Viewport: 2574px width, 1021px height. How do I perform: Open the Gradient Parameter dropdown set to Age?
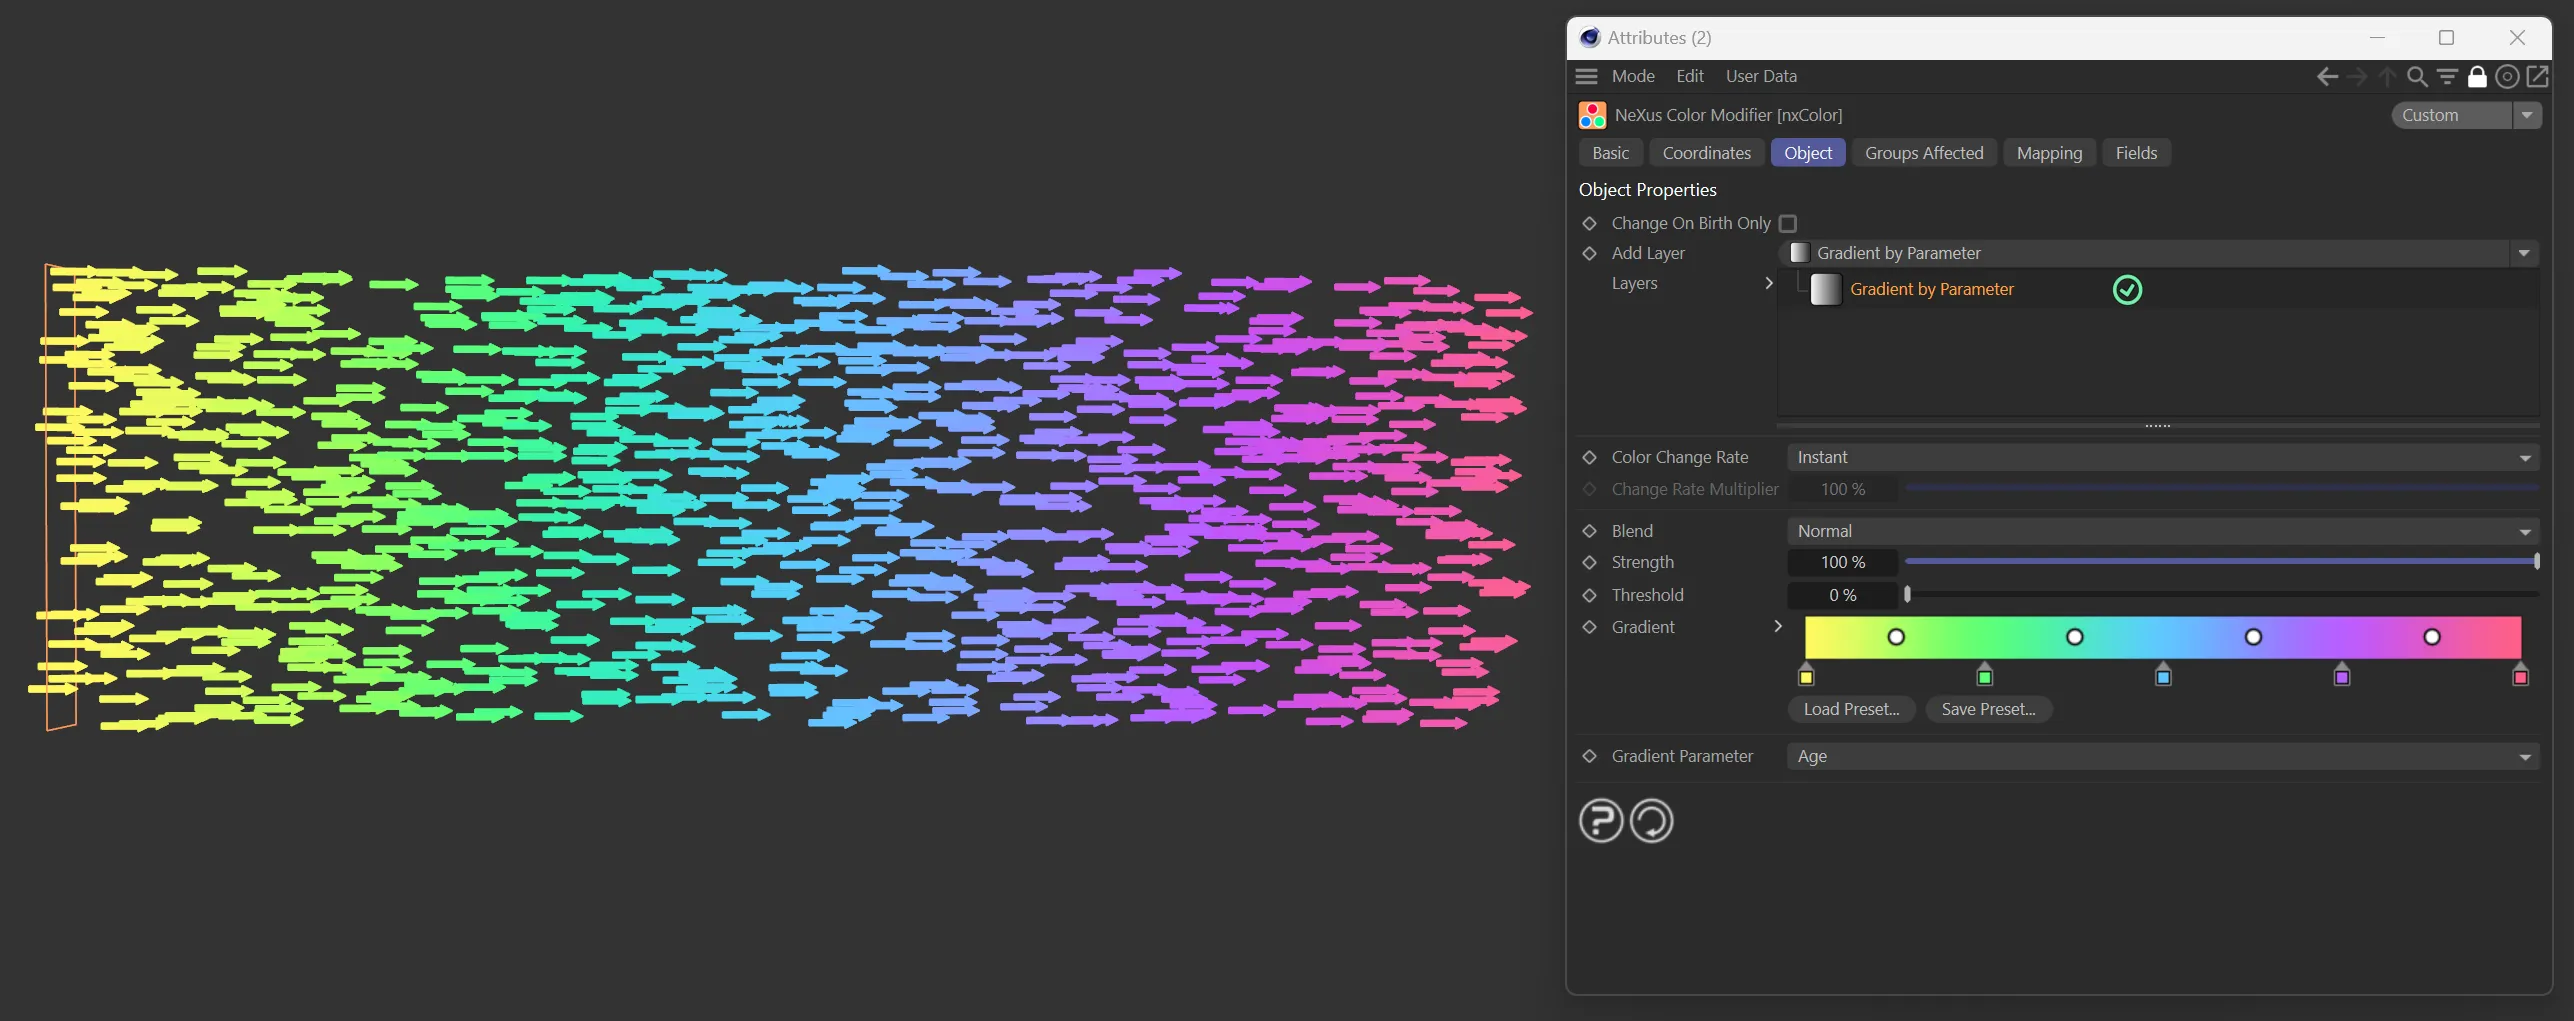[x=2162, y=756]
